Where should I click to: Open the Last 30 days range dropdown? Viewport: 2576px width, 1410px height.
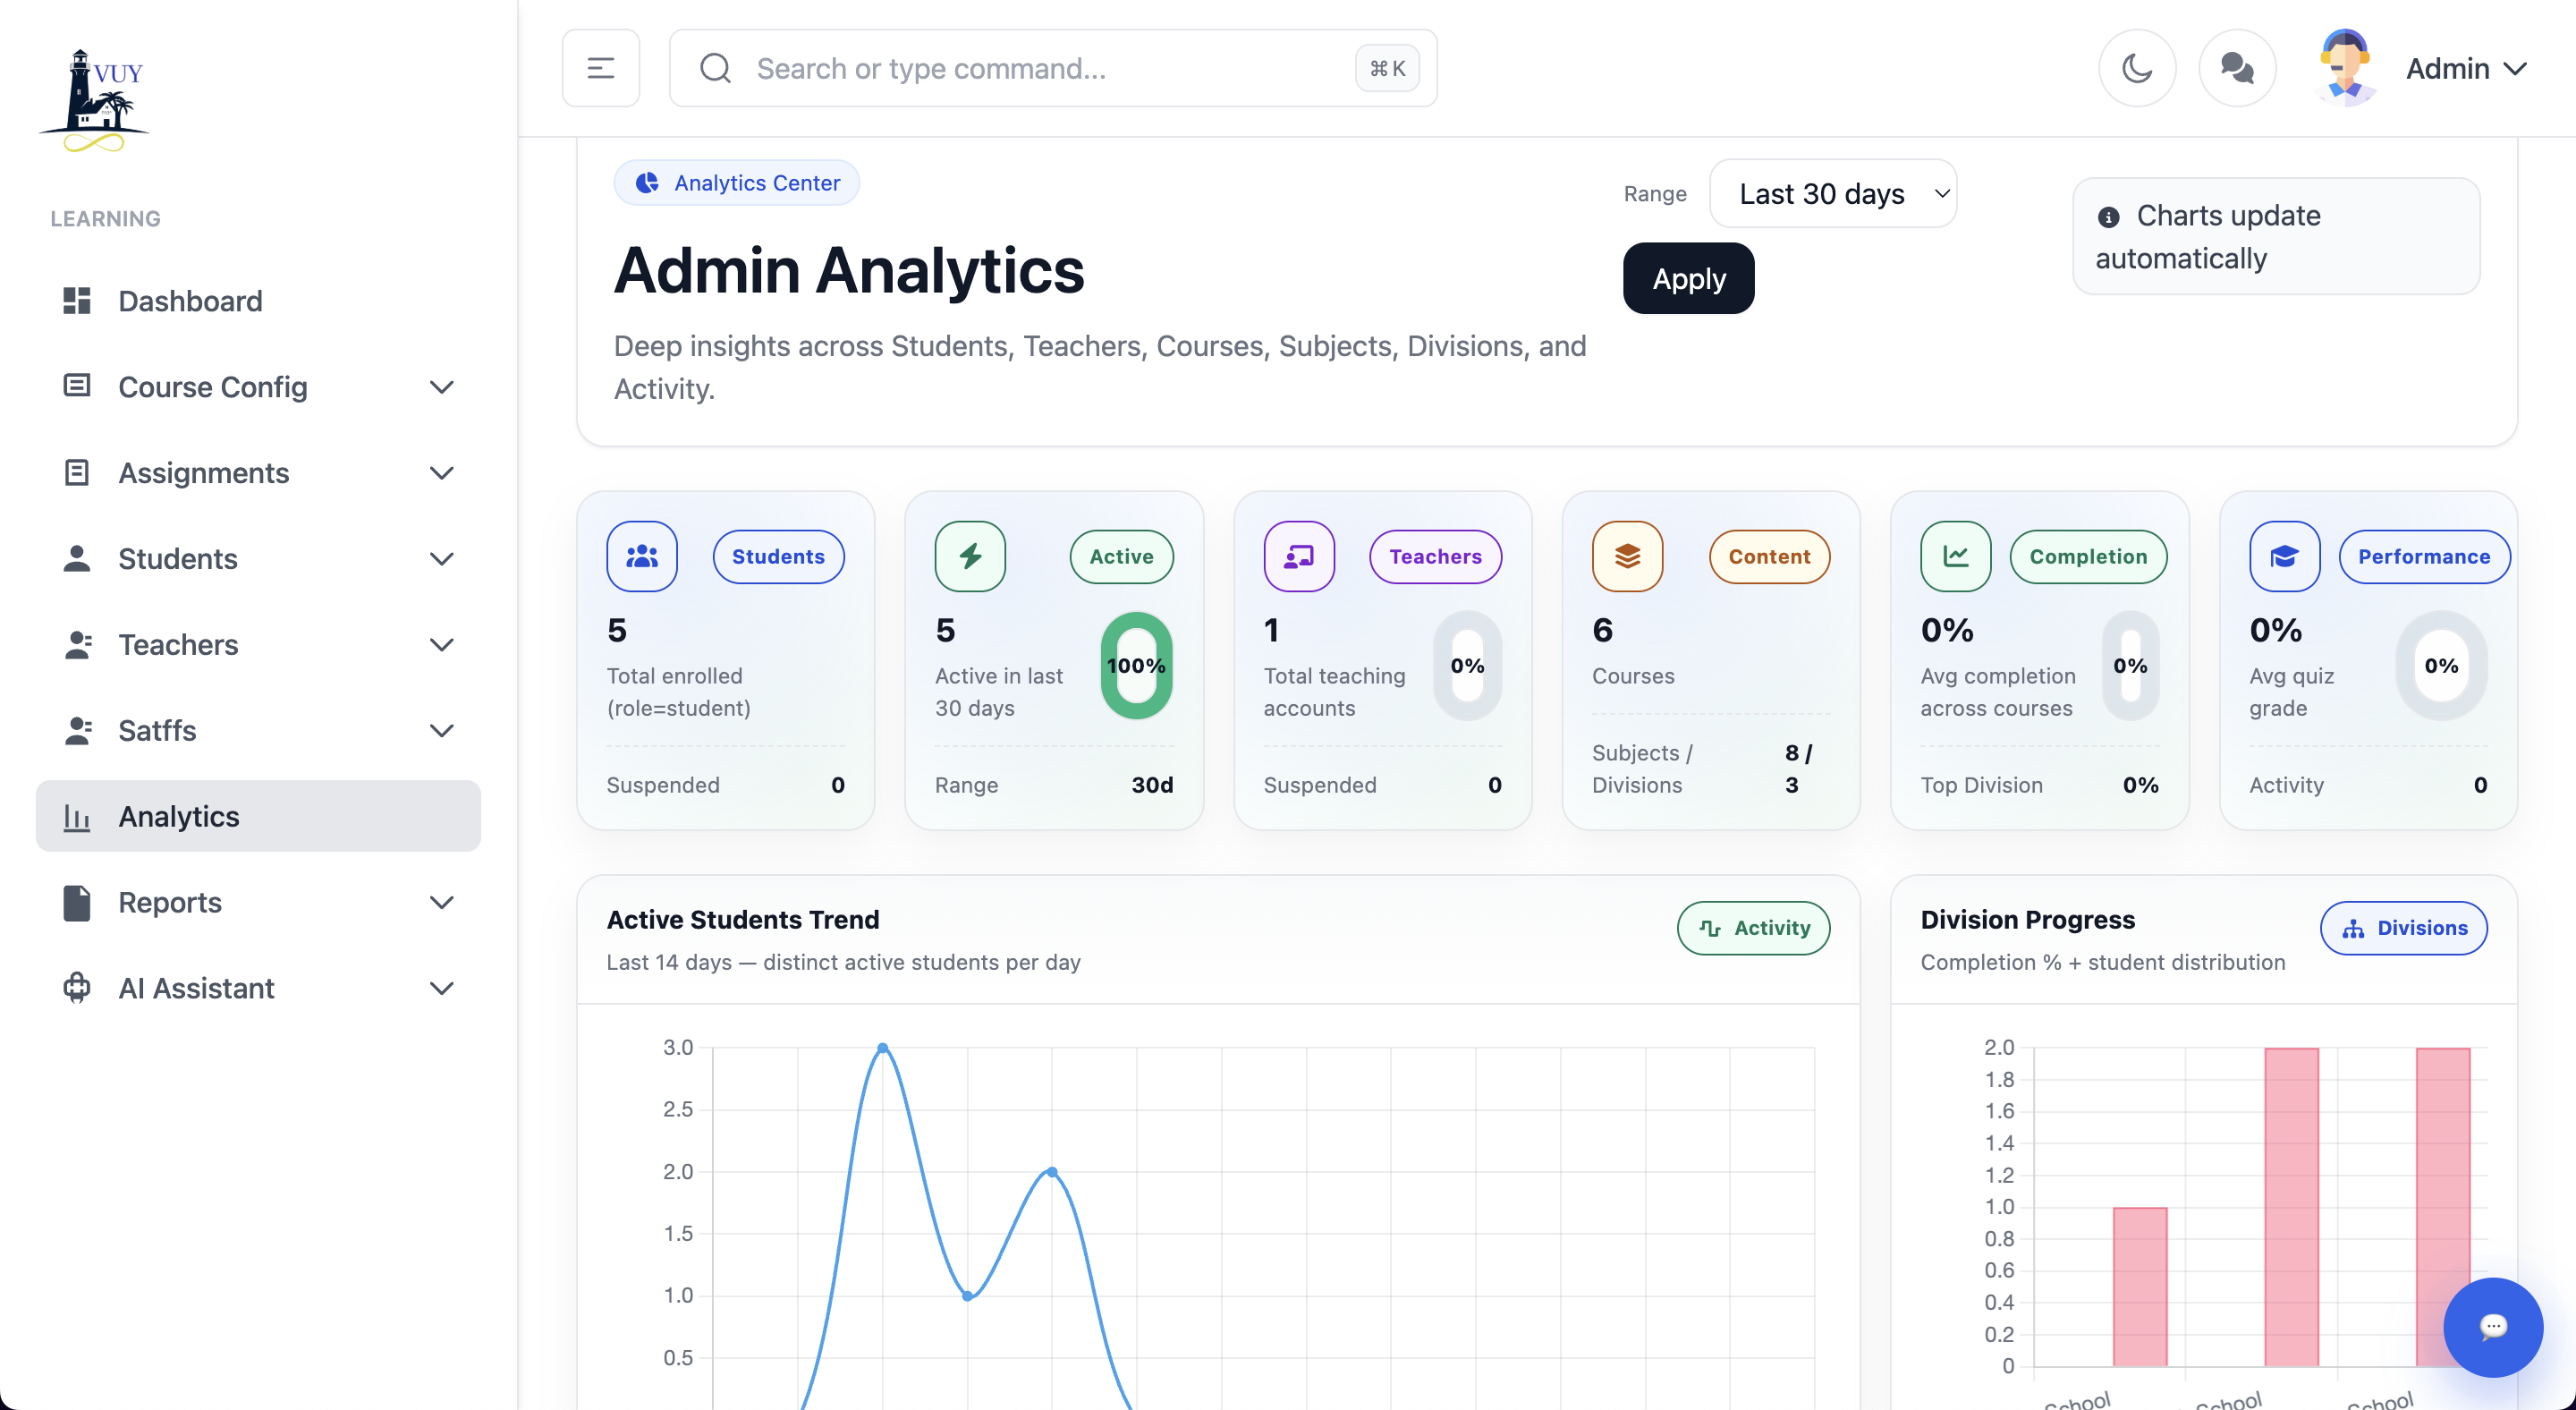click(x=1832, y=193)
